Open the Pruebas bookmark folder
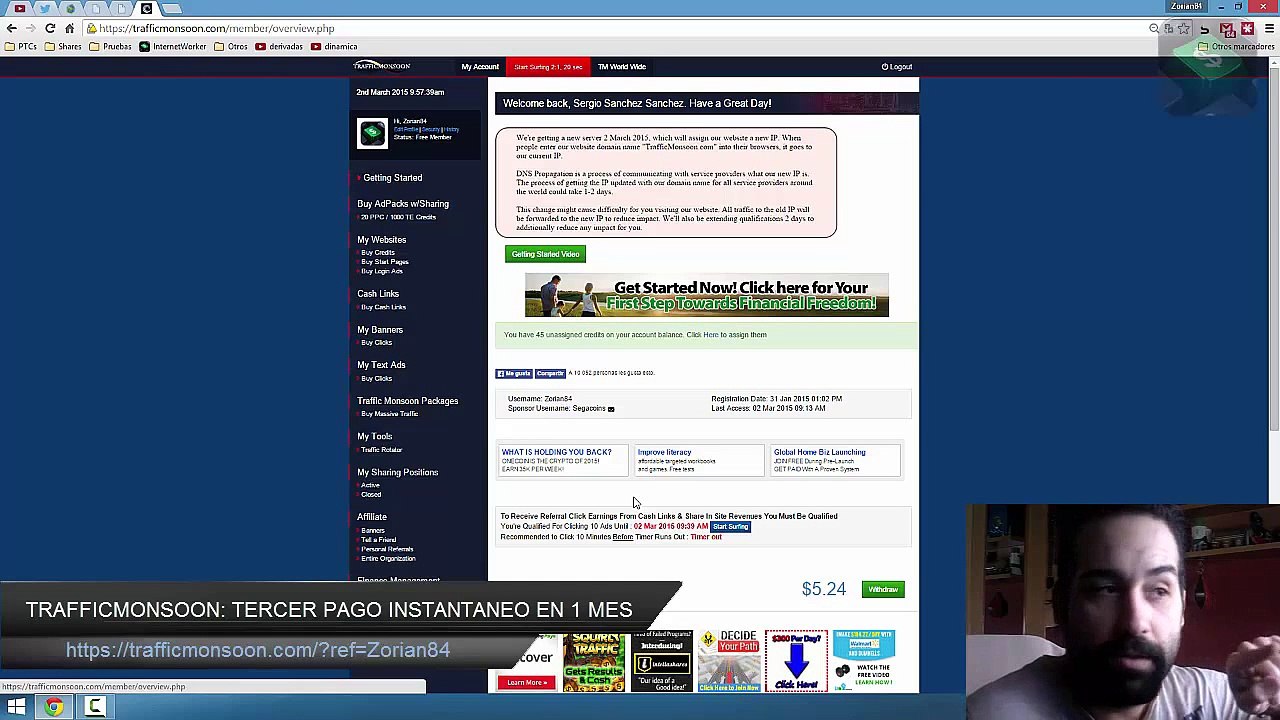 [110, 46]
